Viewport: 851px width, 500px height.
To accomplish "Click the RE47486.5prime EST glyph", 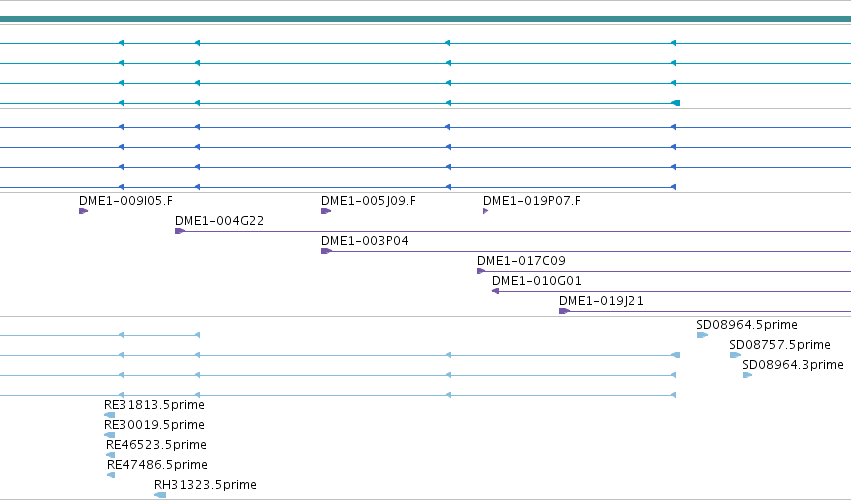I will 111,475.
